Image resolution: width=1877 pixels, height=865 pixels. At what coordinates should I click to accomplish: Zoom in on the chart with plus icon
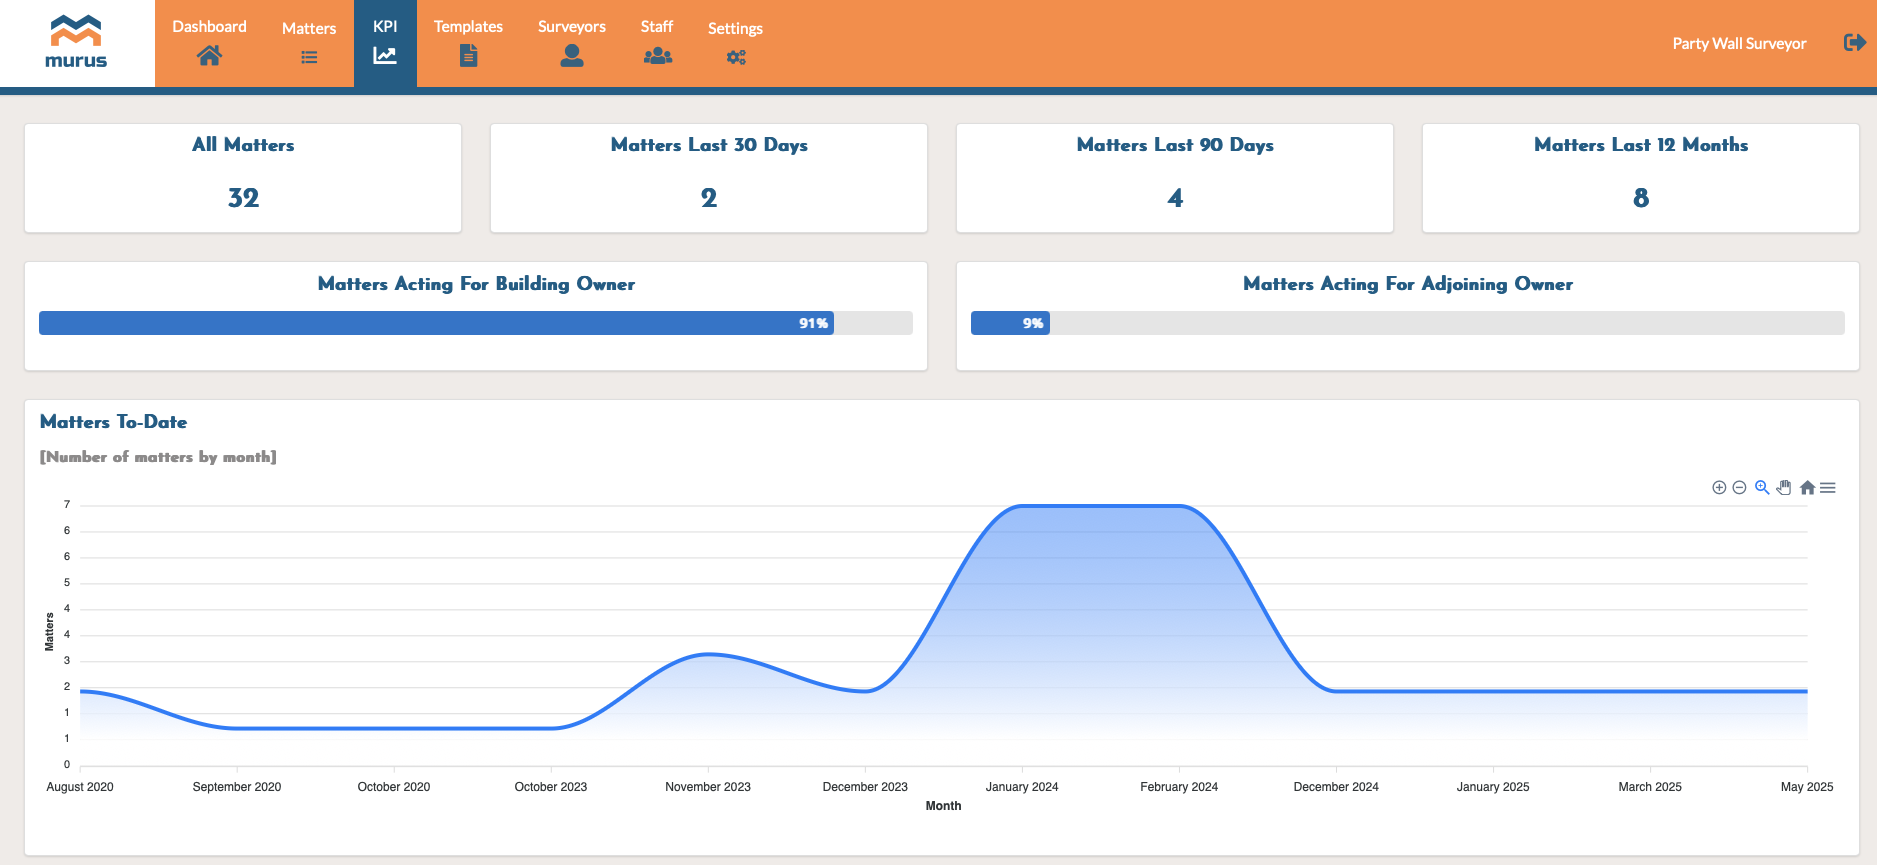tap(1719, 488)
